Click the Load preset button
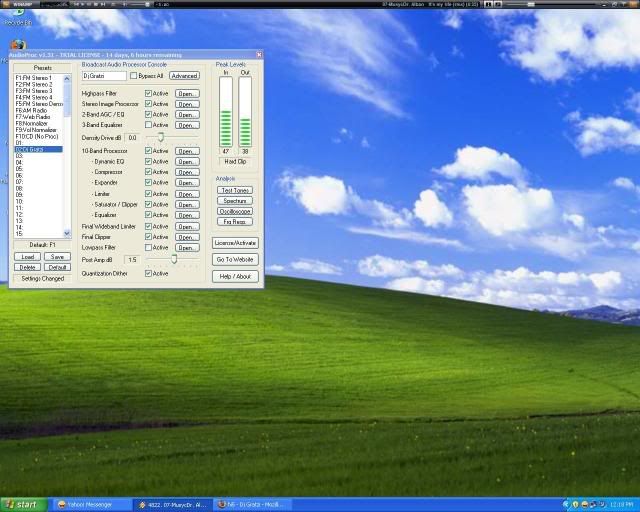 27,257
